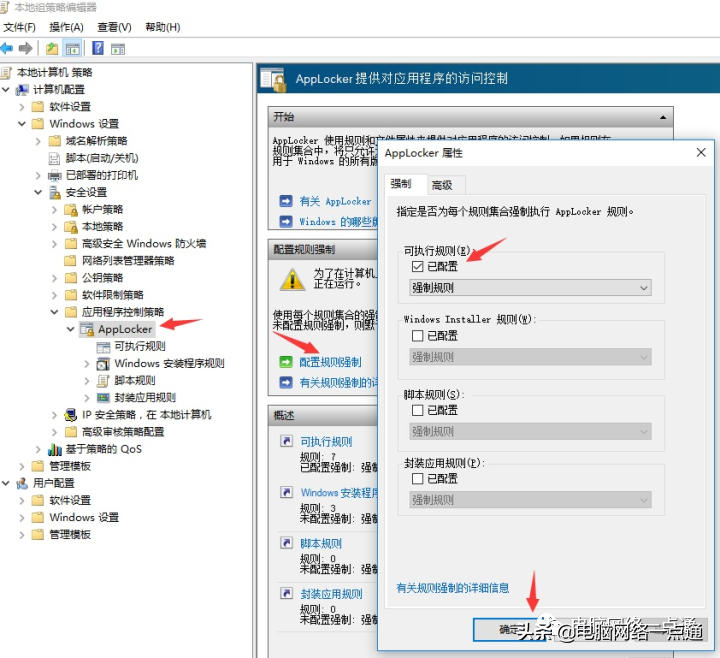The width and height of the screenshot is (720, 658).
Task: Toggle the show/hide console tree icon
Action: [x=73, y=49]
